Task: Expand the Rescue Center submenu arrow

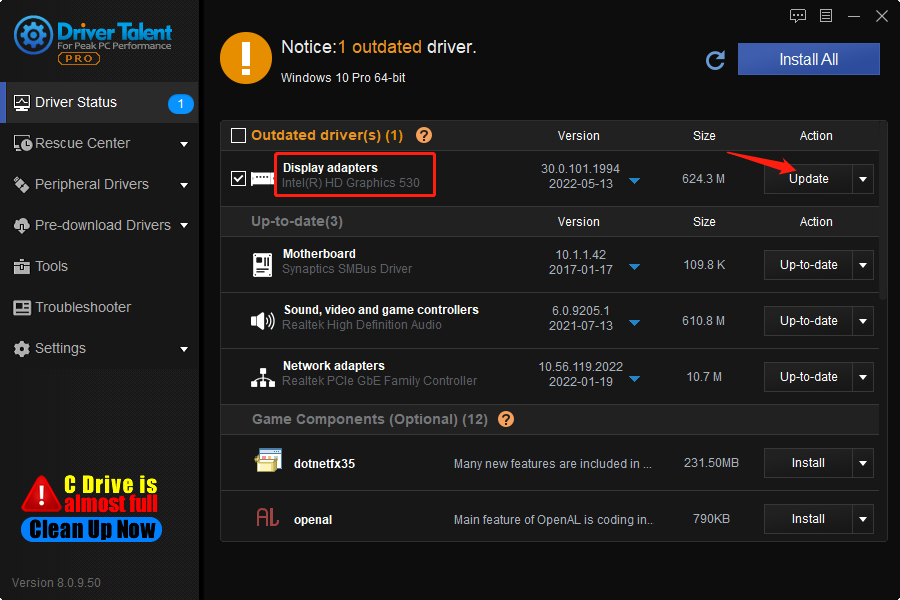Action: click(184, 144)
